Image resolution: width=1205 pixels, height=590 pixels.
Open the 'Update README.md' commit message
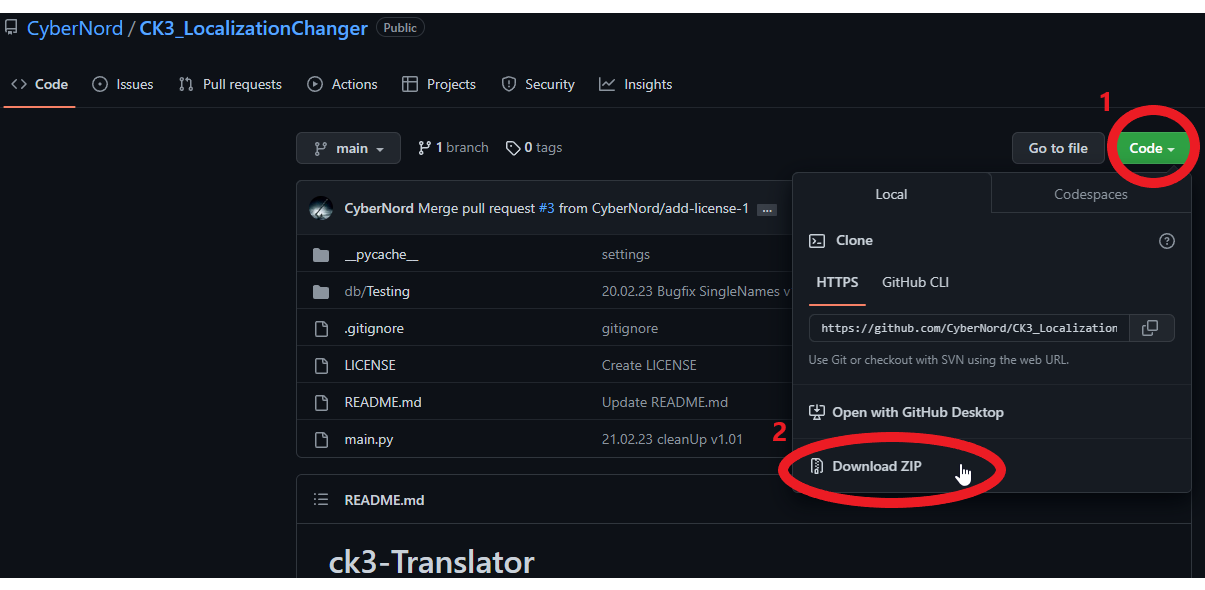tap(665, 402)
